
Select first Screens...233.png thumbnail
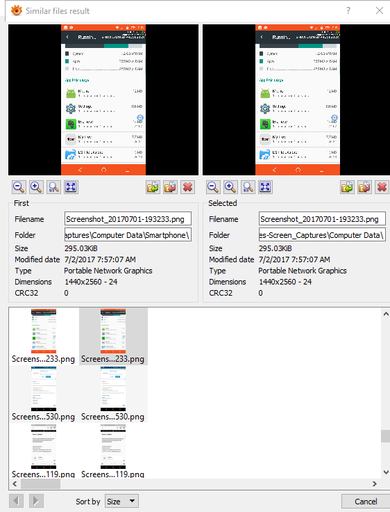[44, 336]
